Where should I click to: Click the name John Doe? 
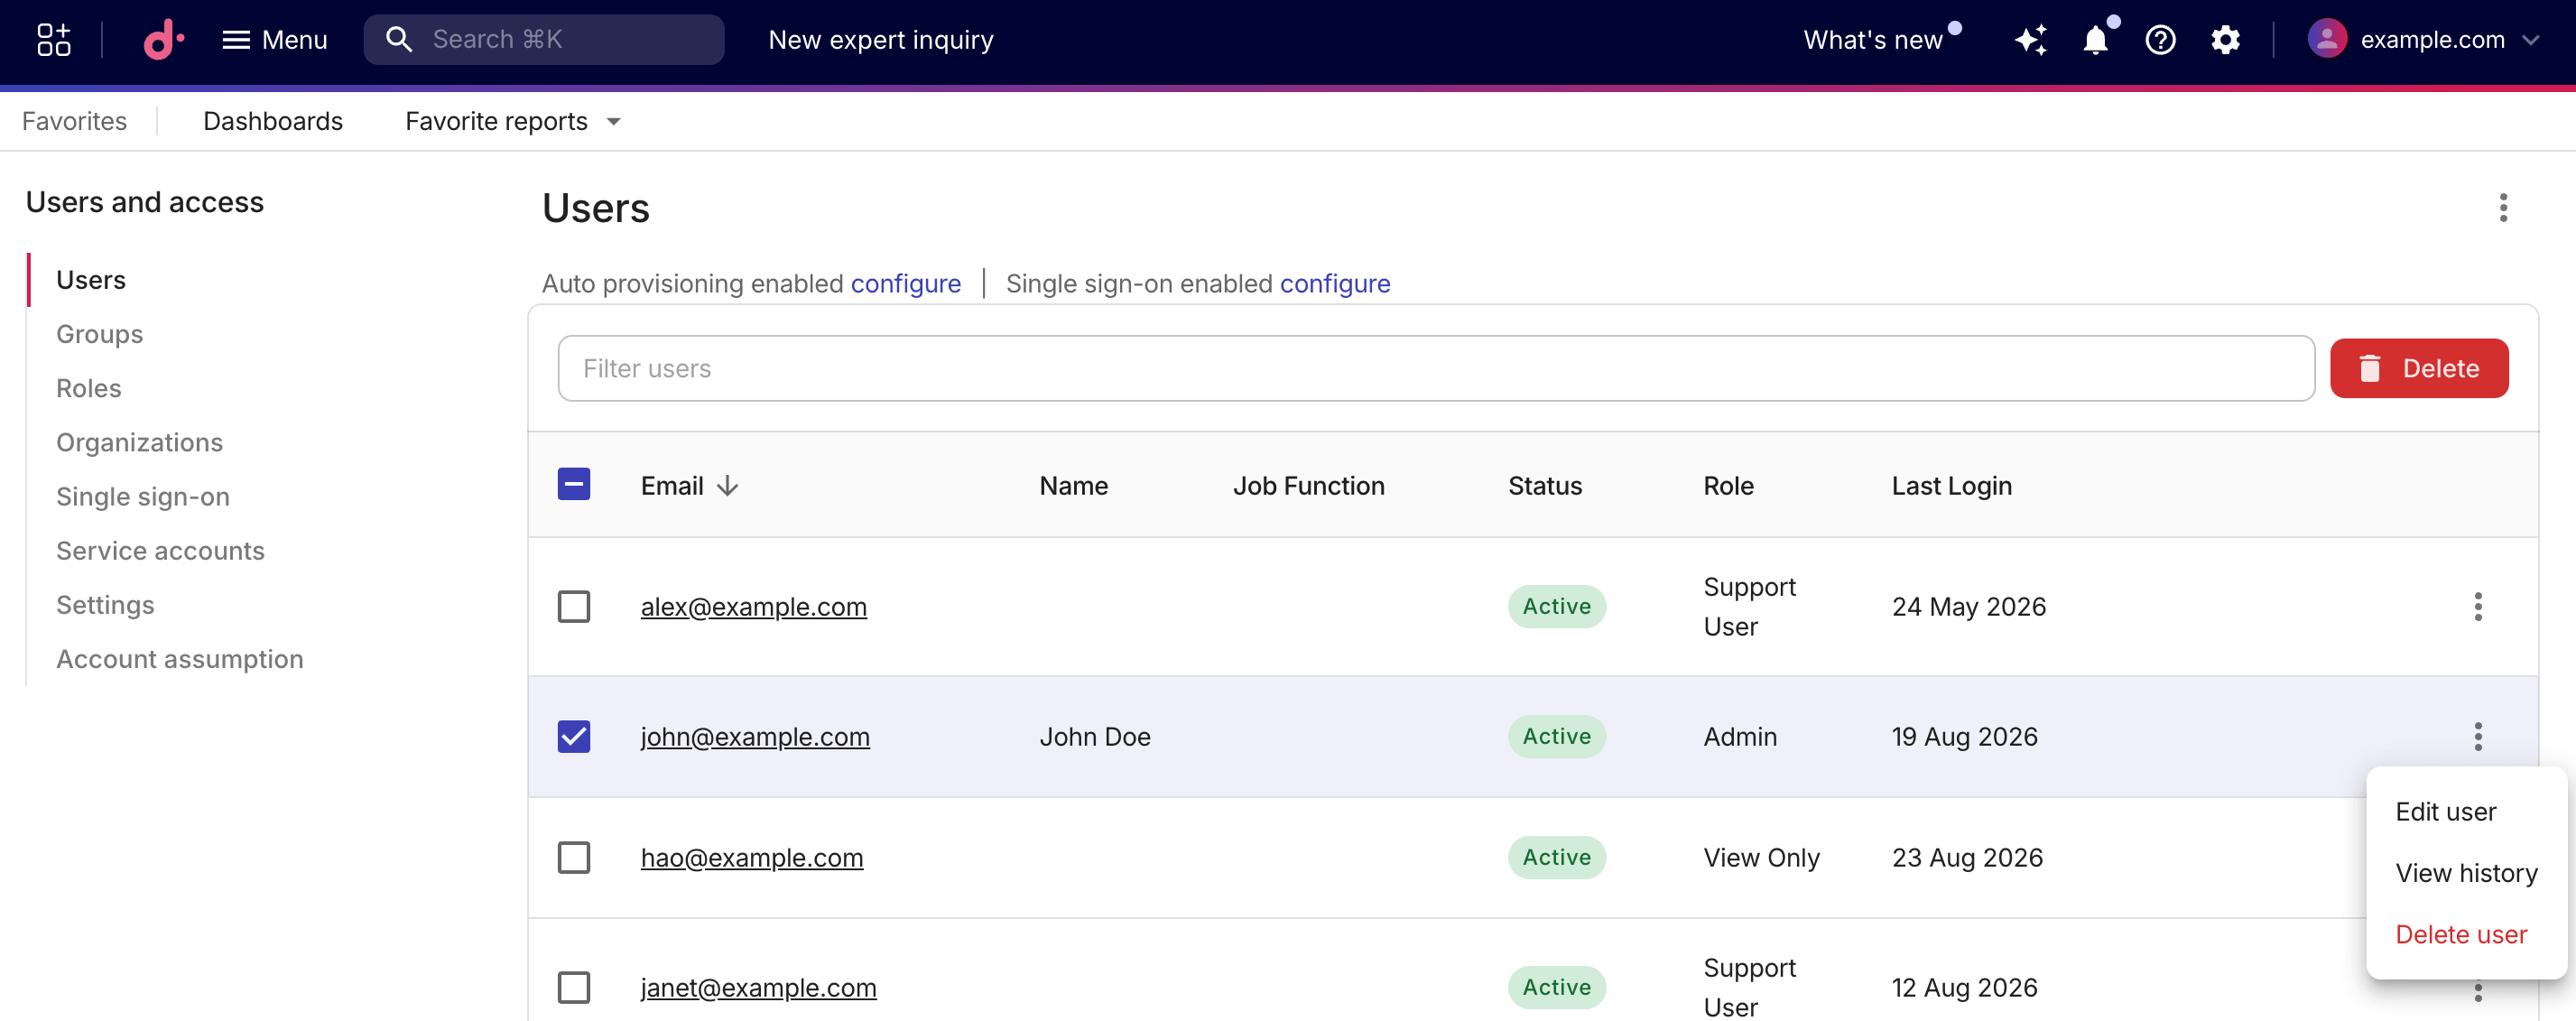click(x=1094, y=737)
